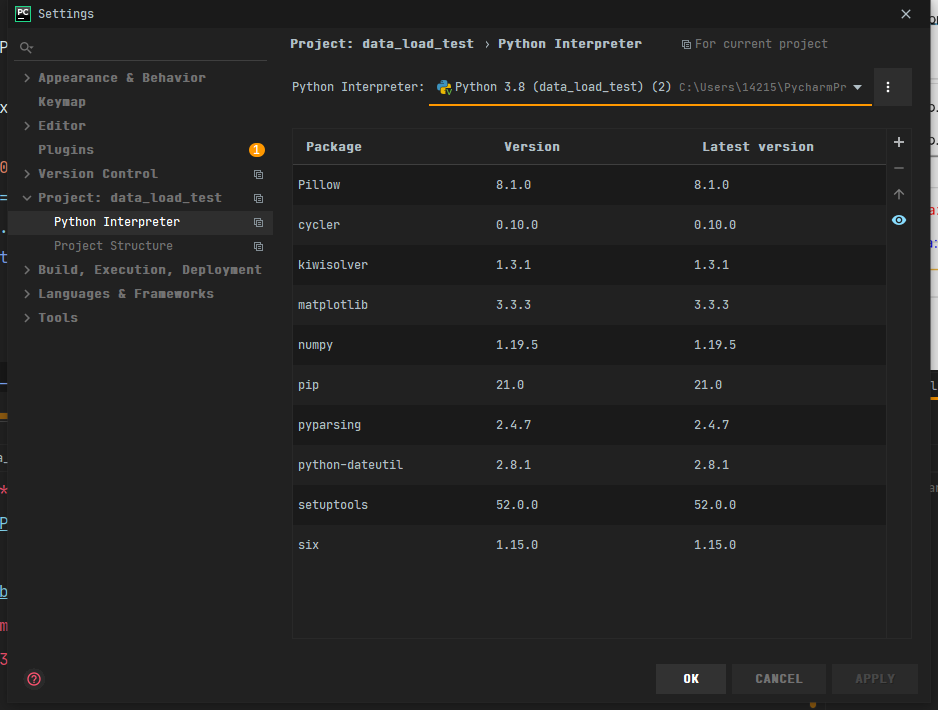
Task: Click the search magnifier icon
Action: coord(26,47)
